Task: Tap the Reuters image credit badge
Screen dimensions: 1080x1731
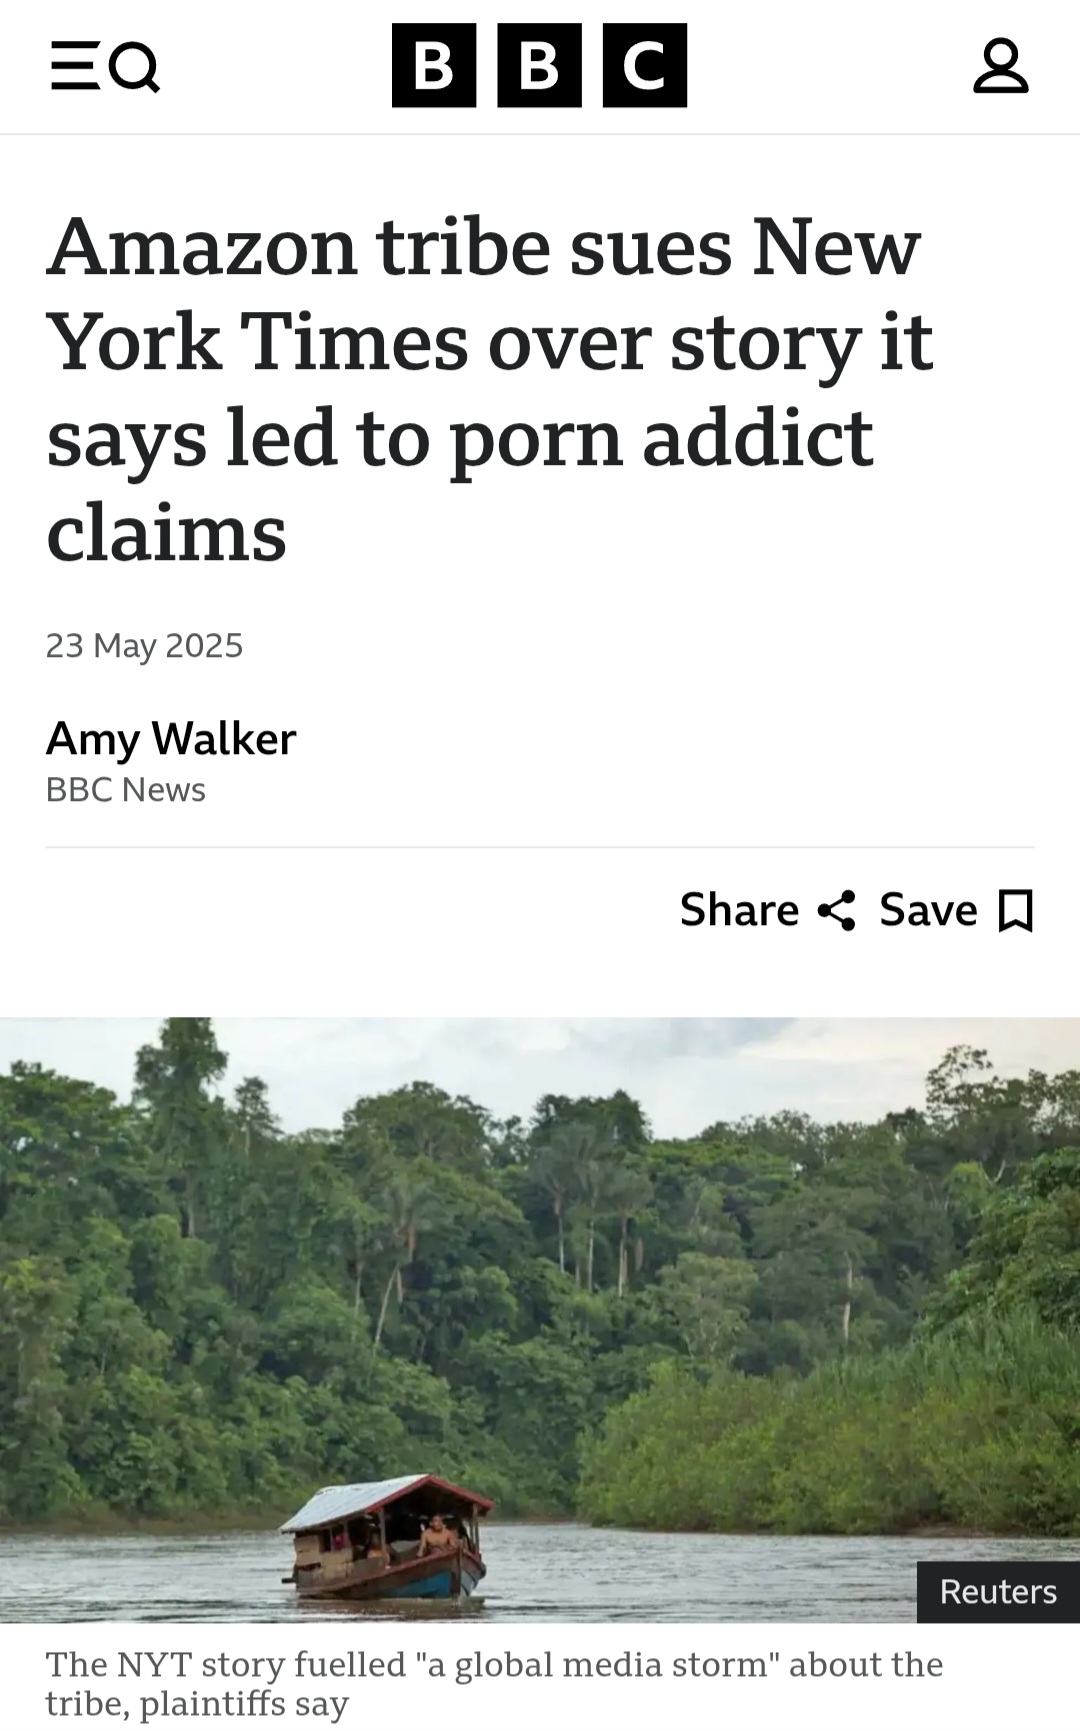Action: 998,1592
